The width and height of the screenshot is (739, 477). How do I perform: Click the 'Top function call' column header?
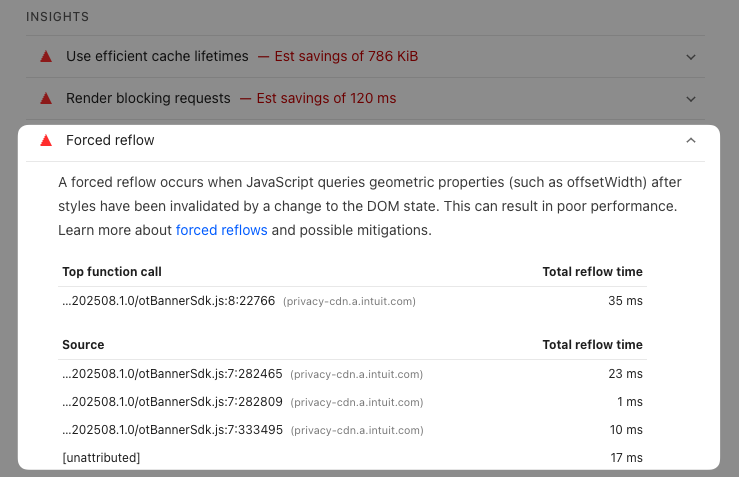(112, 271)
